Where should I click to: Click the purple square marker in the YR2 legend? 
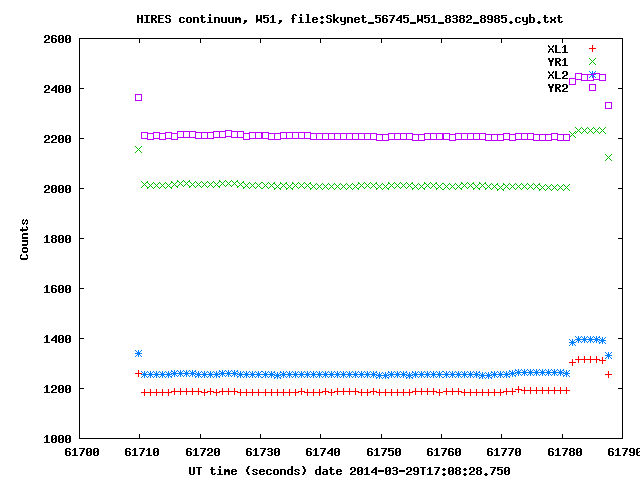pyautogui.click(x=592, y=87)
